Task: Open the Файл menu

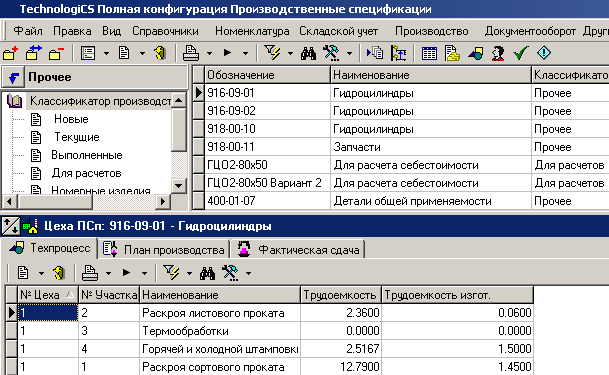Action: [x=28, y=31]
